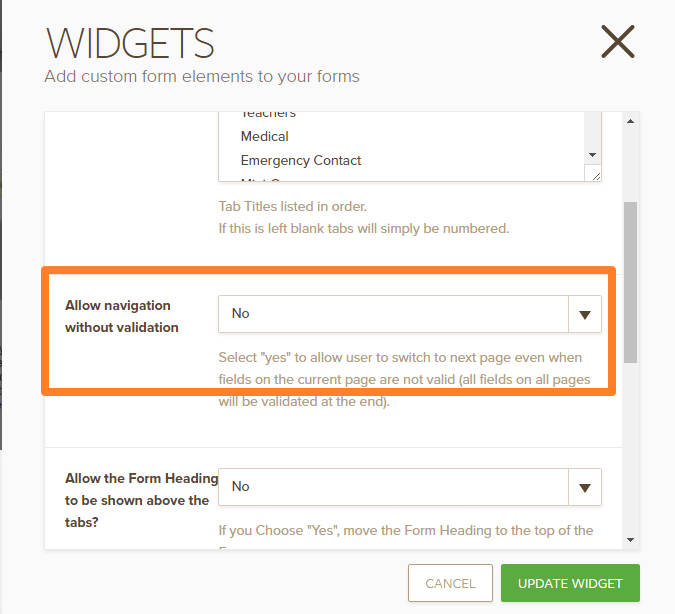Click the down arrow of the tab titles textbox scrollbar

coord(592,155)
